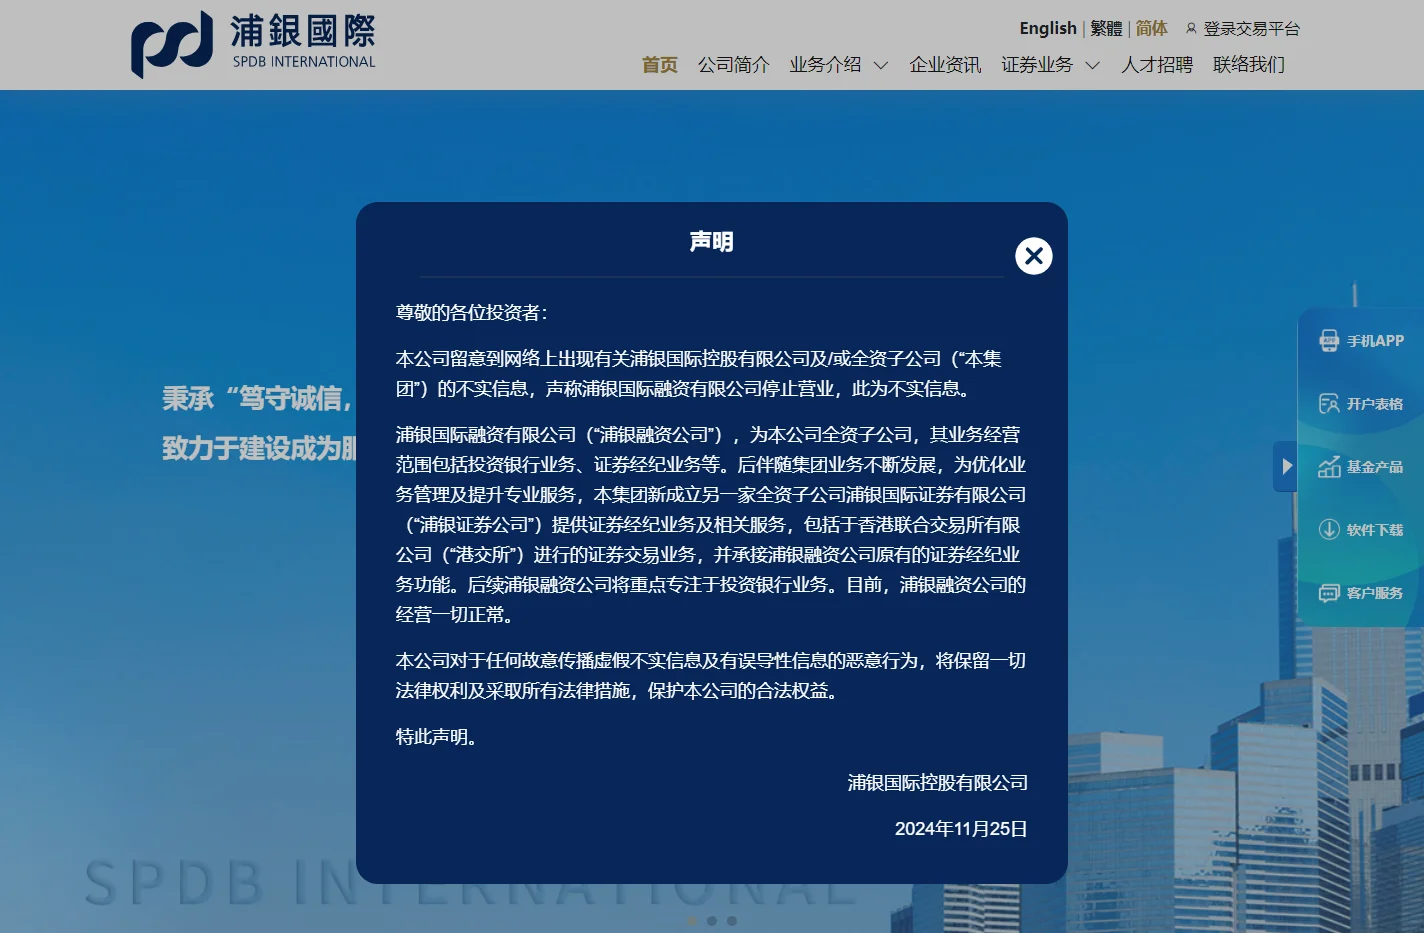Expand the 业务介绍 dropdown chevron
This screenshot has height=933, width=1424.
click(881, 66)
